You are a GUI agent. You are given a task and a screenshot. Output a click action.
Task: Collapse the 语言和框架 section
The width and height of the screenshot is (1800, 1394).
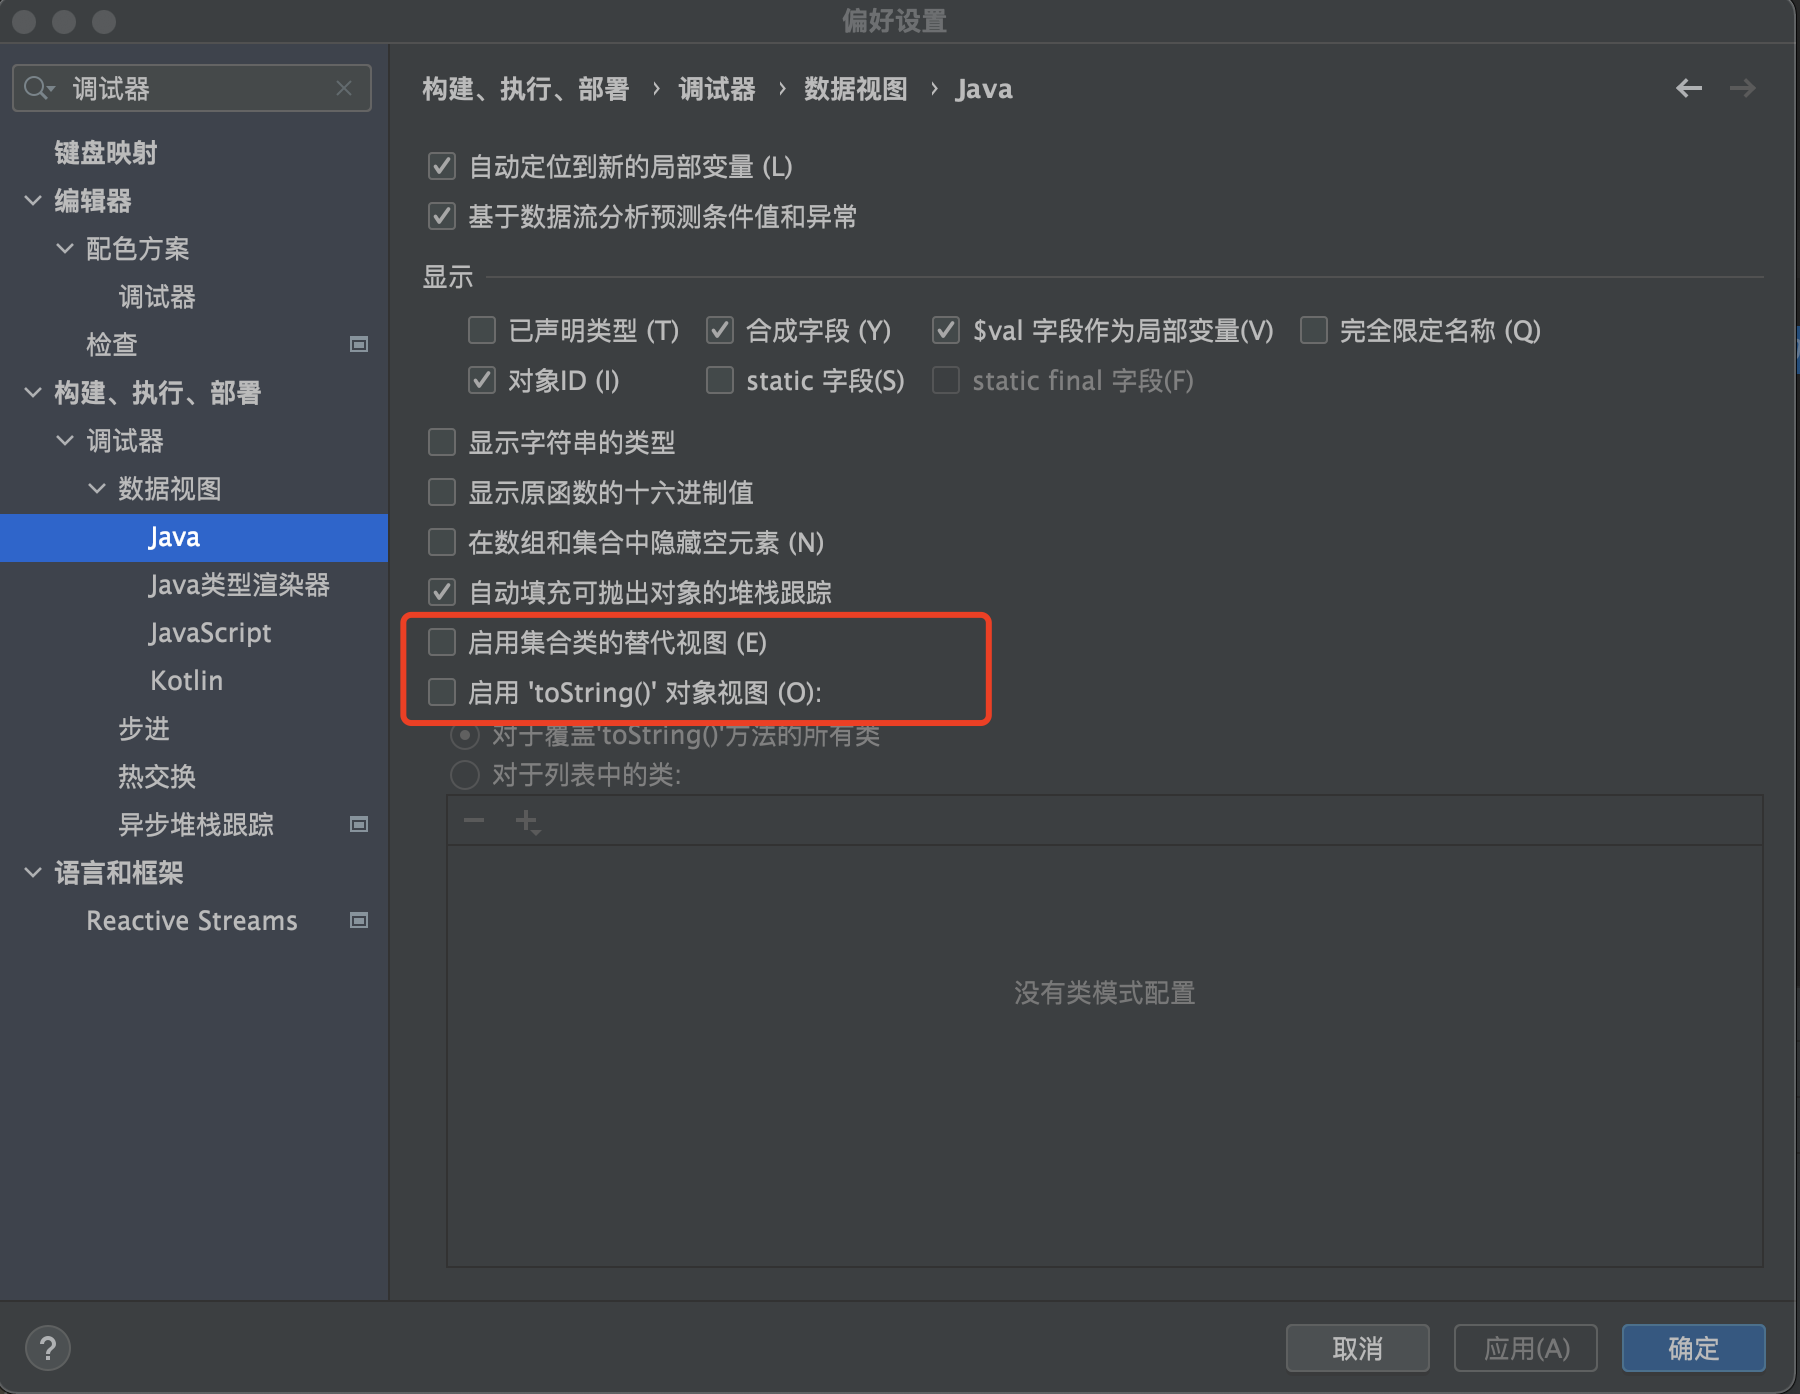(x=33, y=873)
